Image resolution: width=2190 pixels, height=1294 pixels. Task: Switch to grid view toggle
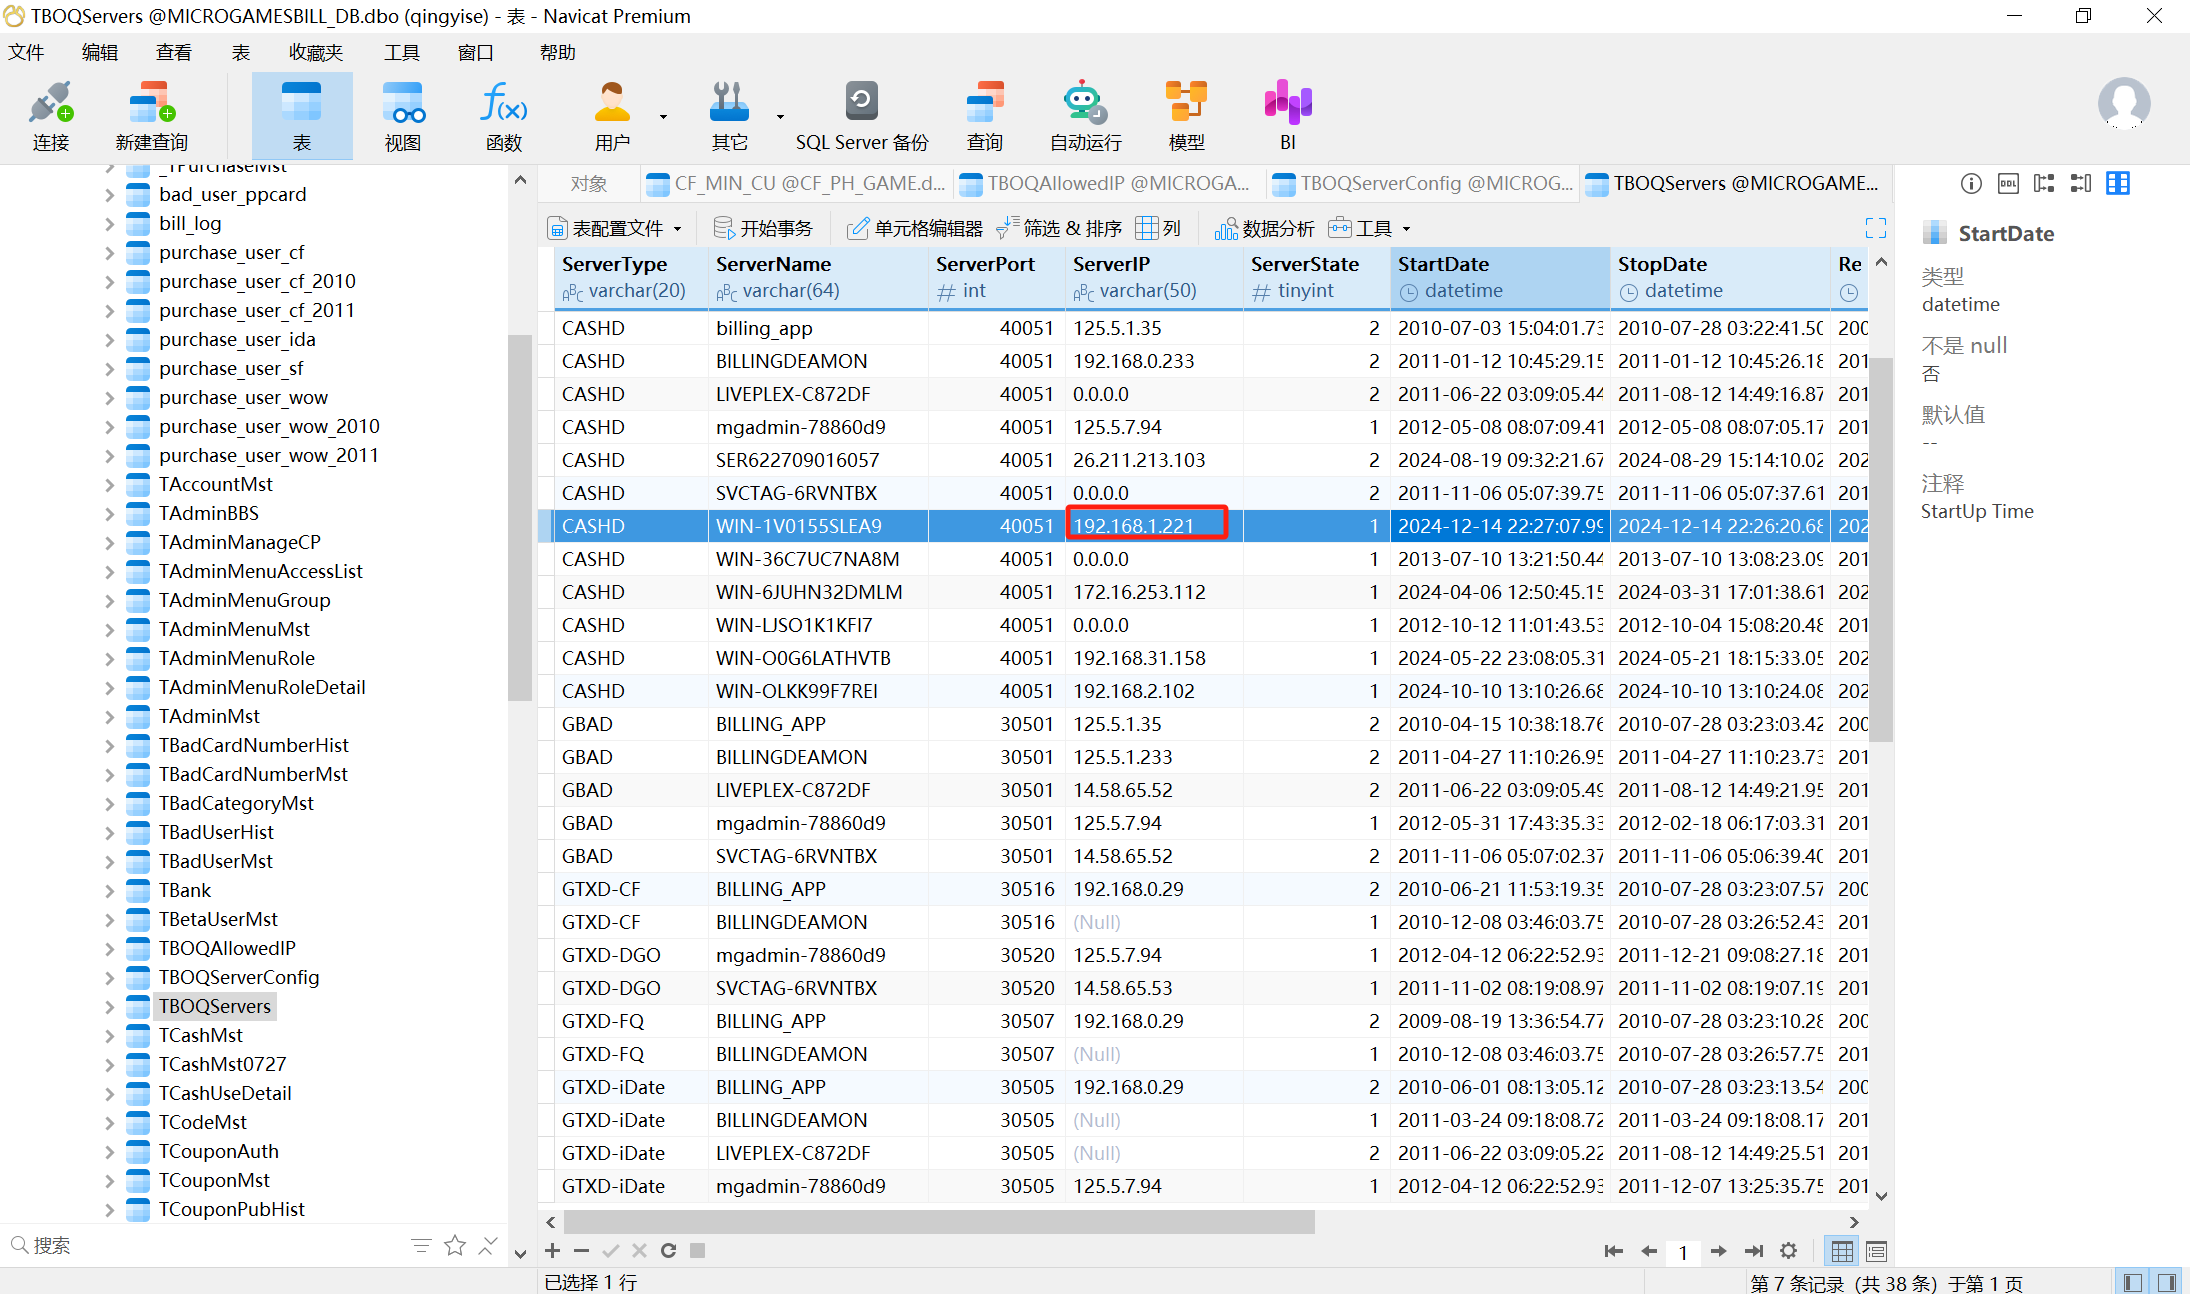pos(1842,1251)
